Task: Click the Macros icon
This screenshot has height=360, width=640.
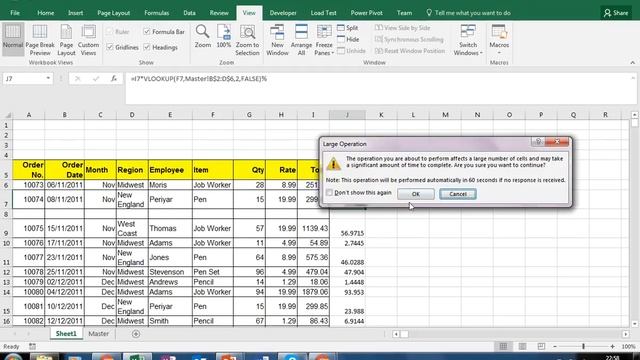Action: coord(499,32)
